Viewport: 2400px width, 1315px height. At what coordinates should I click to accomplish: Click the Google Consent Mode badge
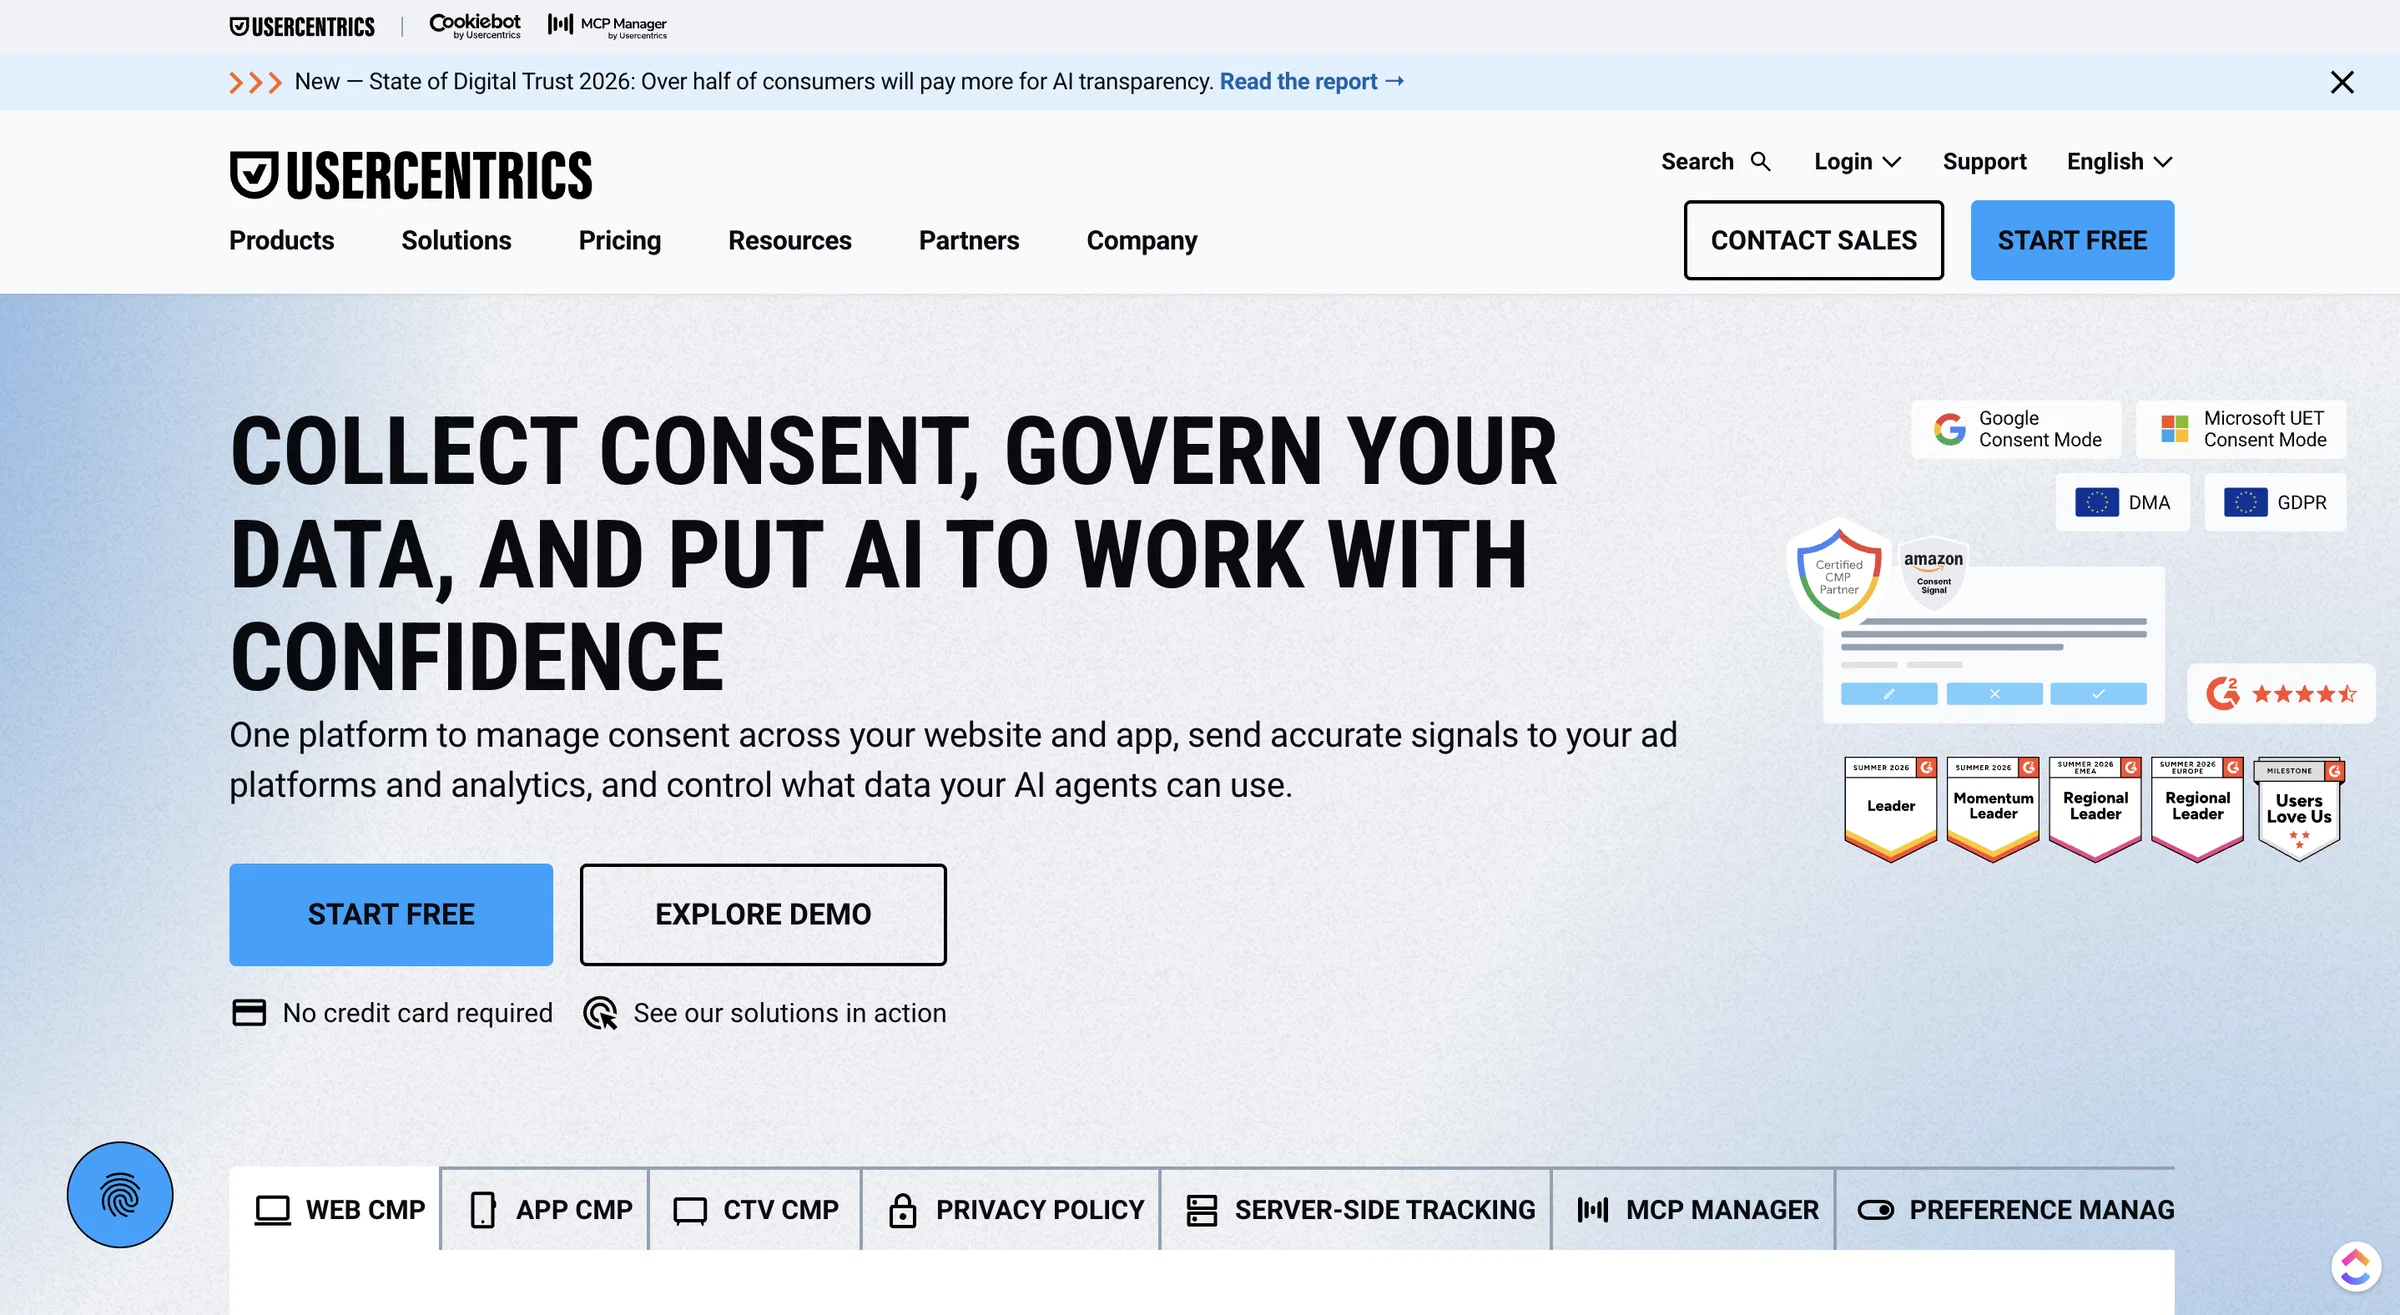(x=2016, y=429)
